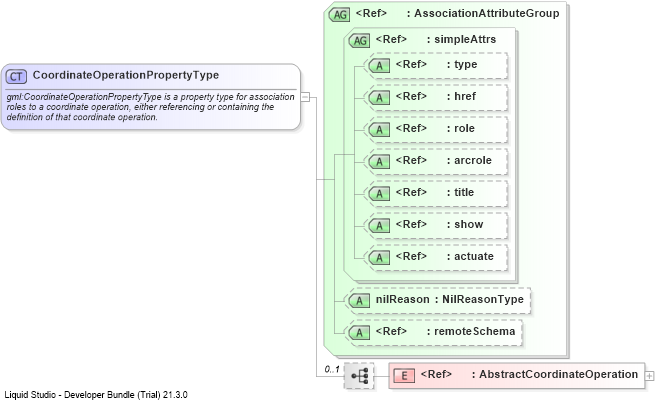Click the A icon beside remoteSchema attribute
This screenshot has height=400, width=655.
(x=359, y=333)
